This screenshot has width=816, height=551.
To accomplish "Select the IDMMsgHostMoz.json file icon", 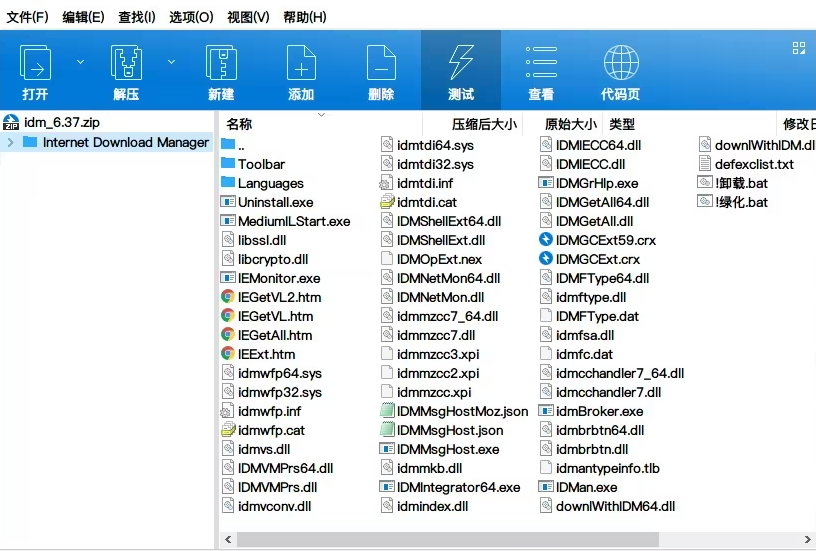I will [387, 411].
